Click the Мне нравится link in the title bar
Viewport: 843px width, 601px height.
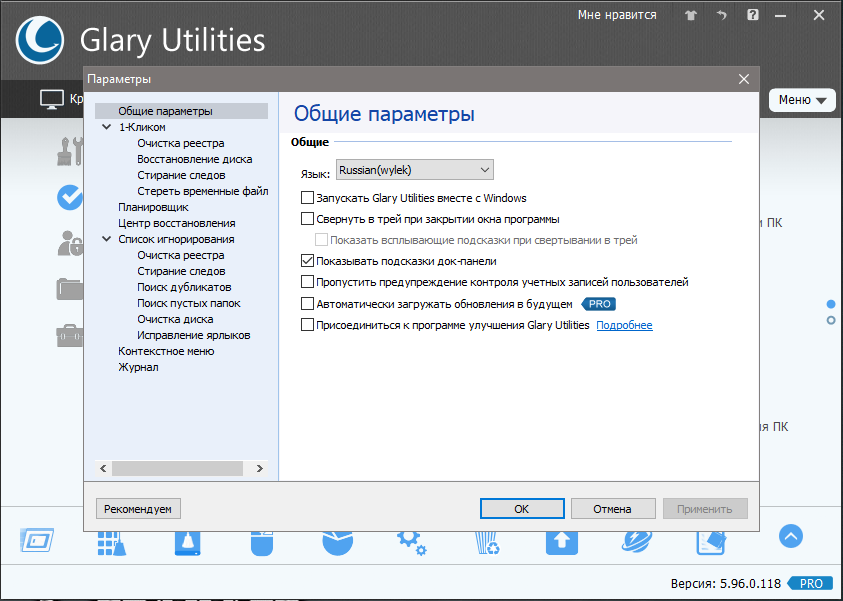[x=617, y=15]
